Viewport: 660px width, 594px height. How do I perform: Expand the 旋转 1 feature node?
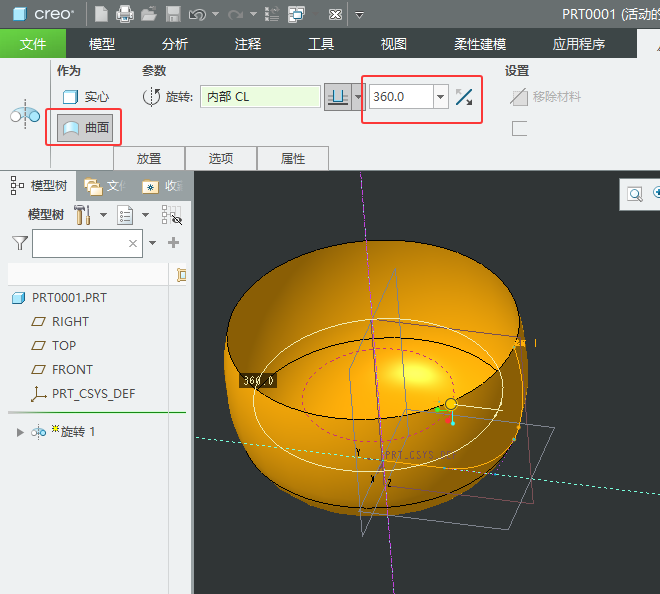(x=18, y=432)
